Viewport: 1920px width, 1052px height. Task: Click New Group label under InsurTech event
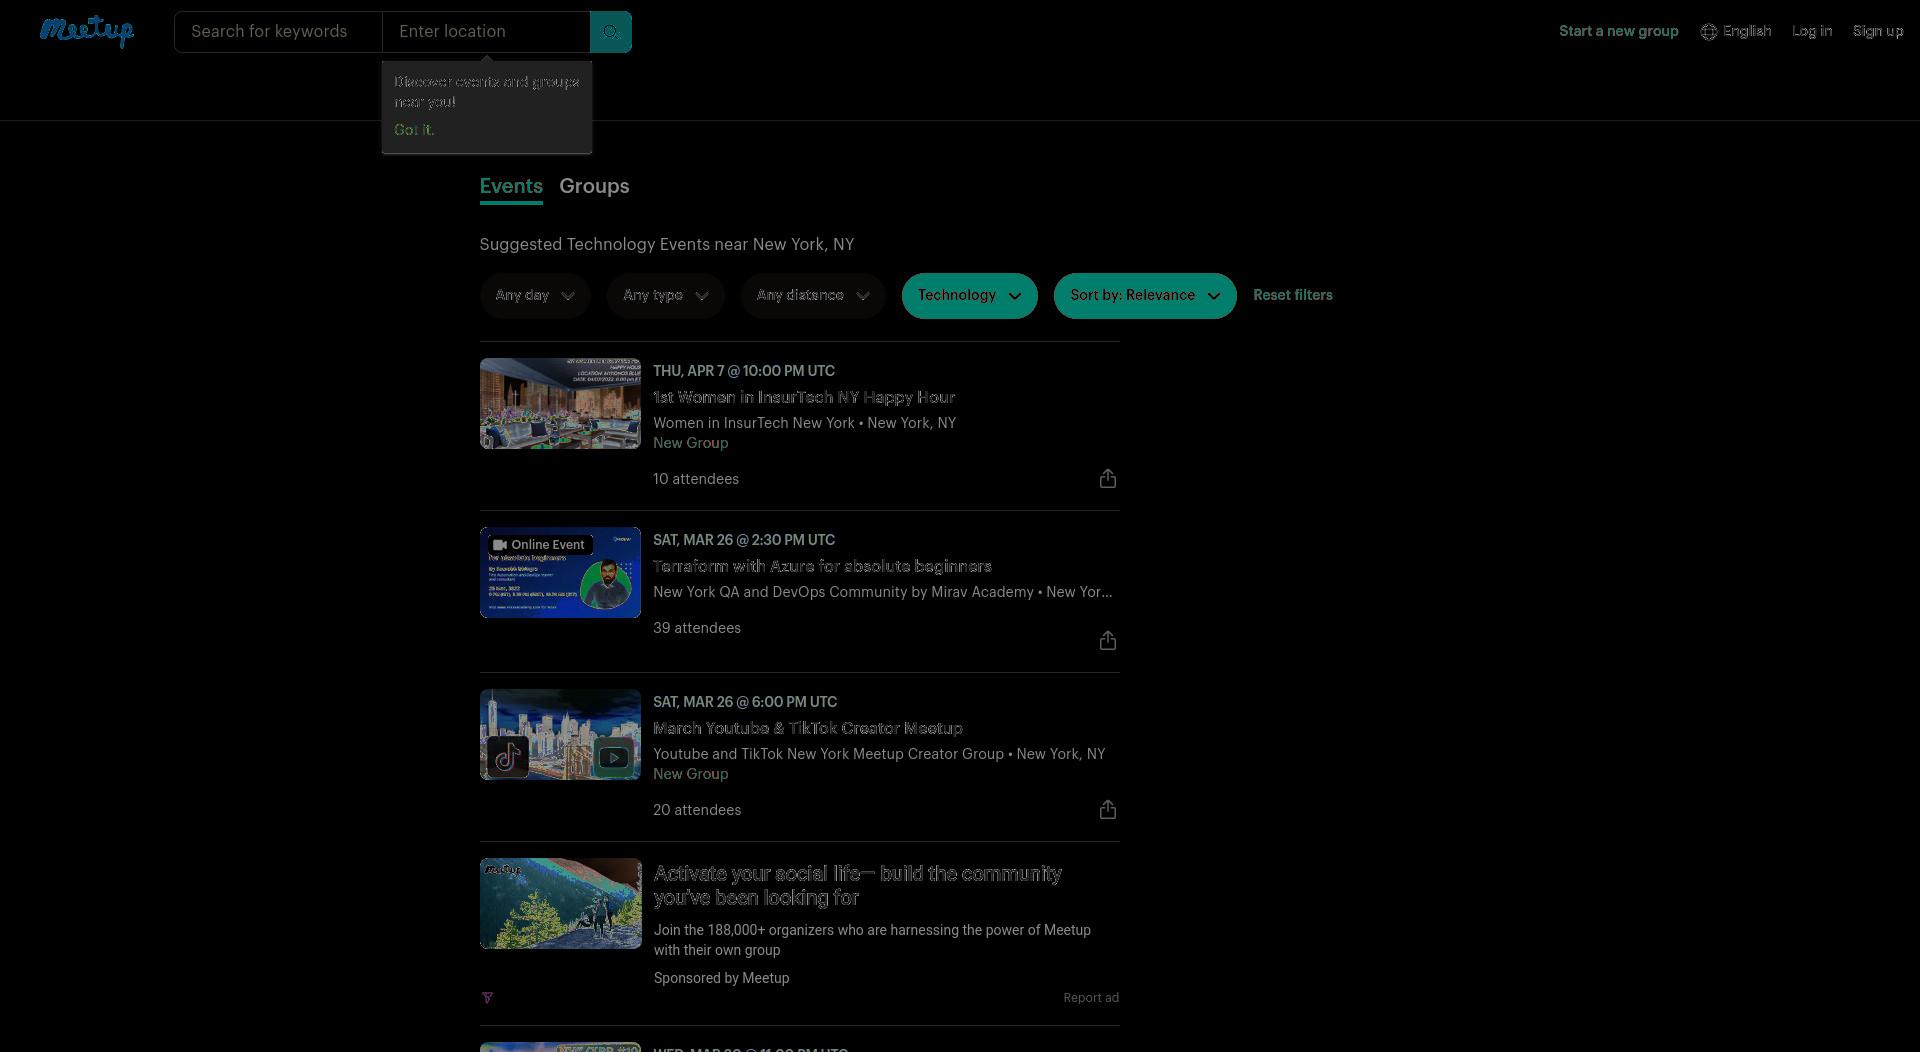click(691, 444)
